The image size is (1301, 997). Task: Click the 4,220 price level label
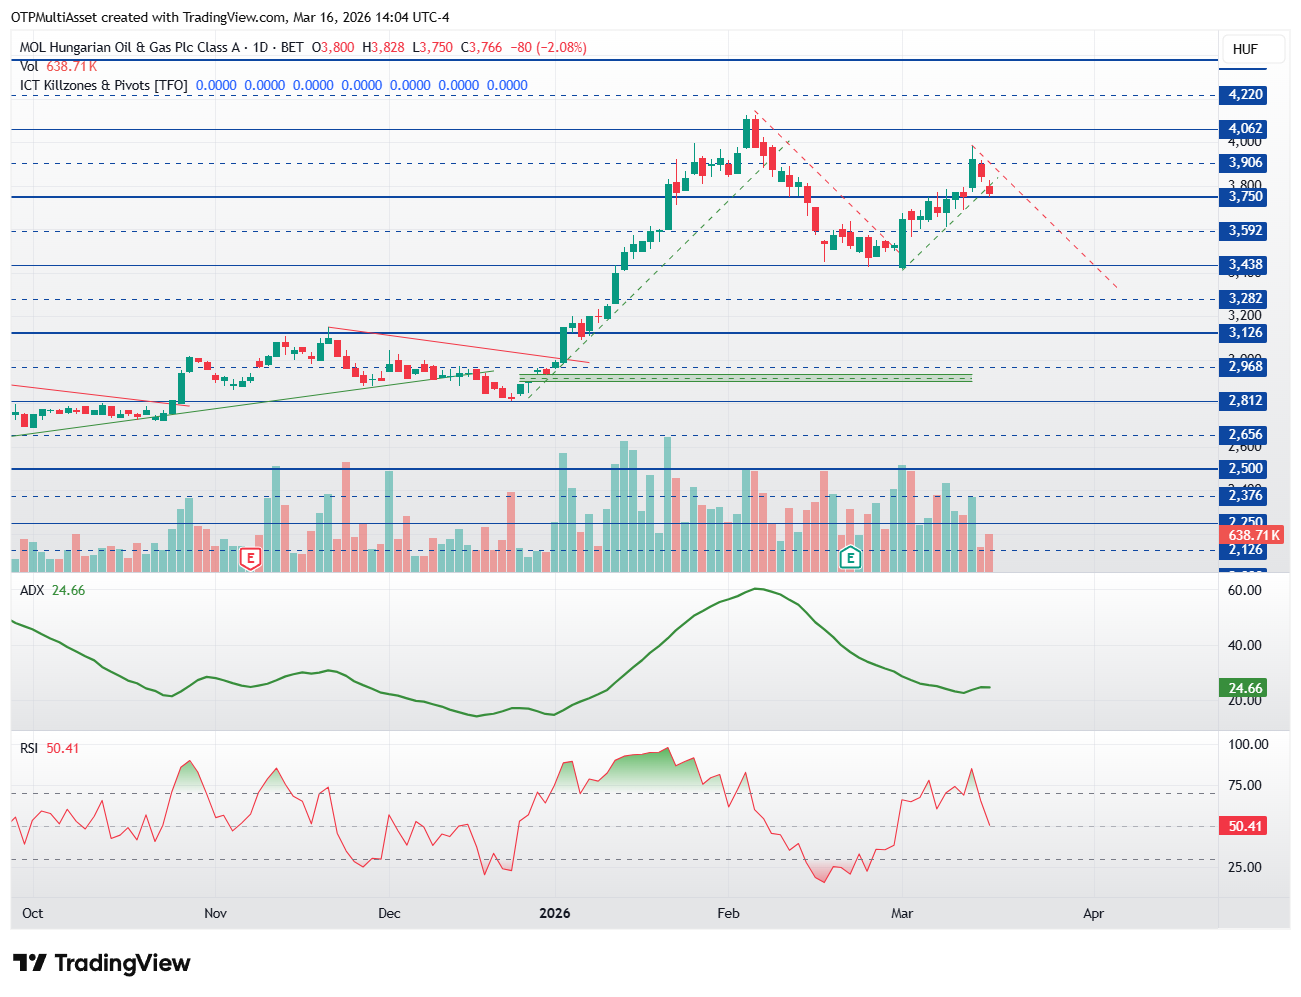[1245, 95]
